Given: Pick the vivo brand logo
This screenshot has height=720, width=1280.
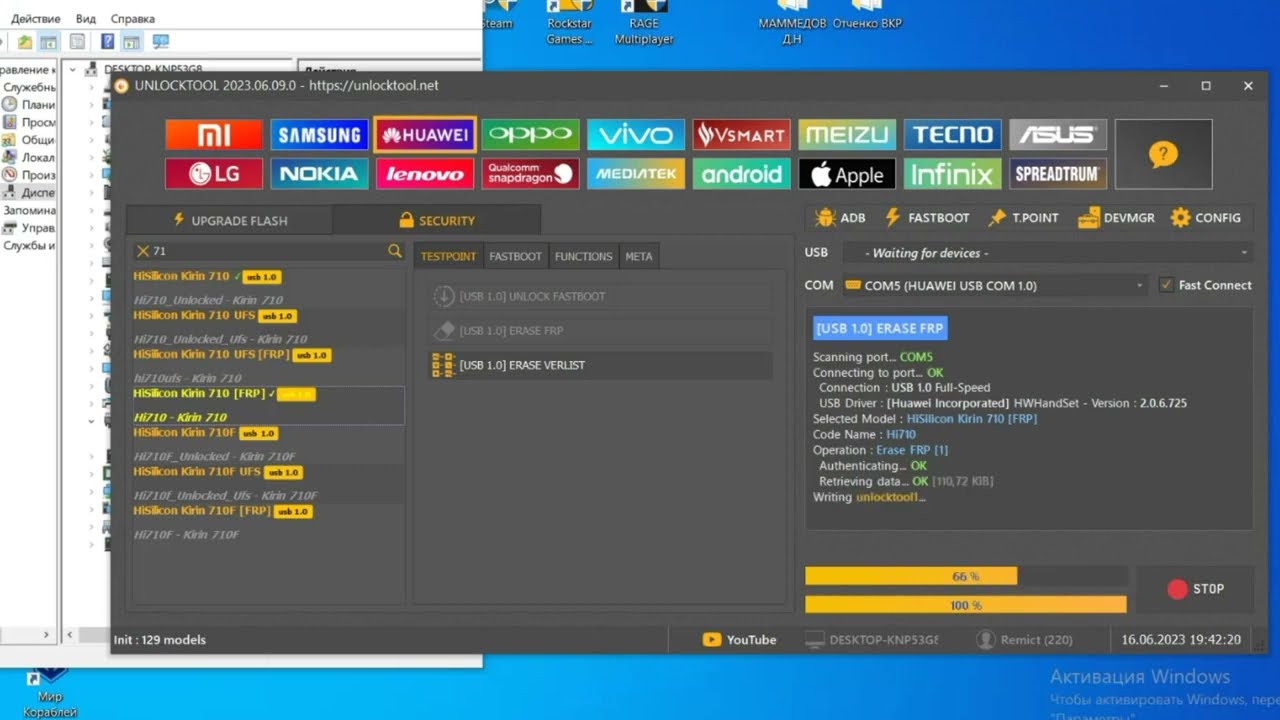Looking at the screenshot, I should tap(636, 135).
